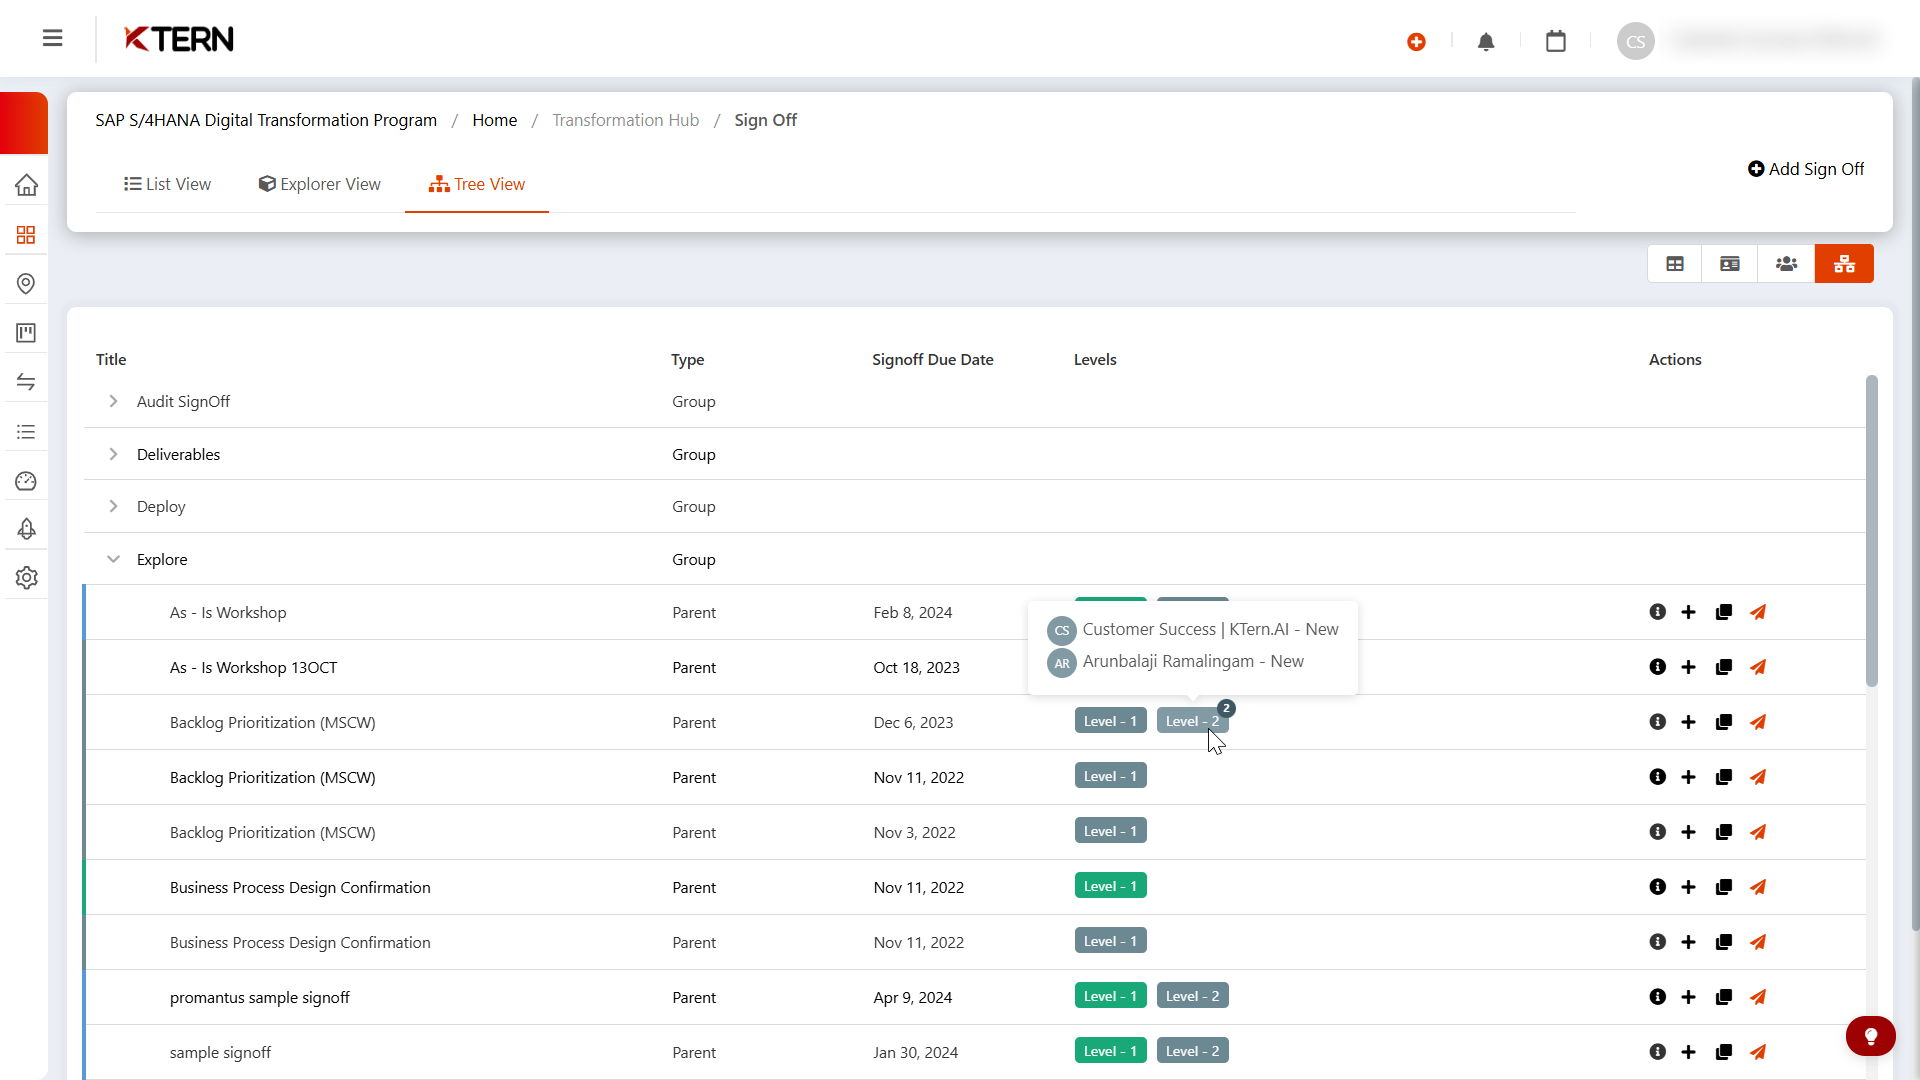The width and height of the screenshot is (1920, 1080).
Task: Switch to Explorer View tab
Action: pos(319,184)
